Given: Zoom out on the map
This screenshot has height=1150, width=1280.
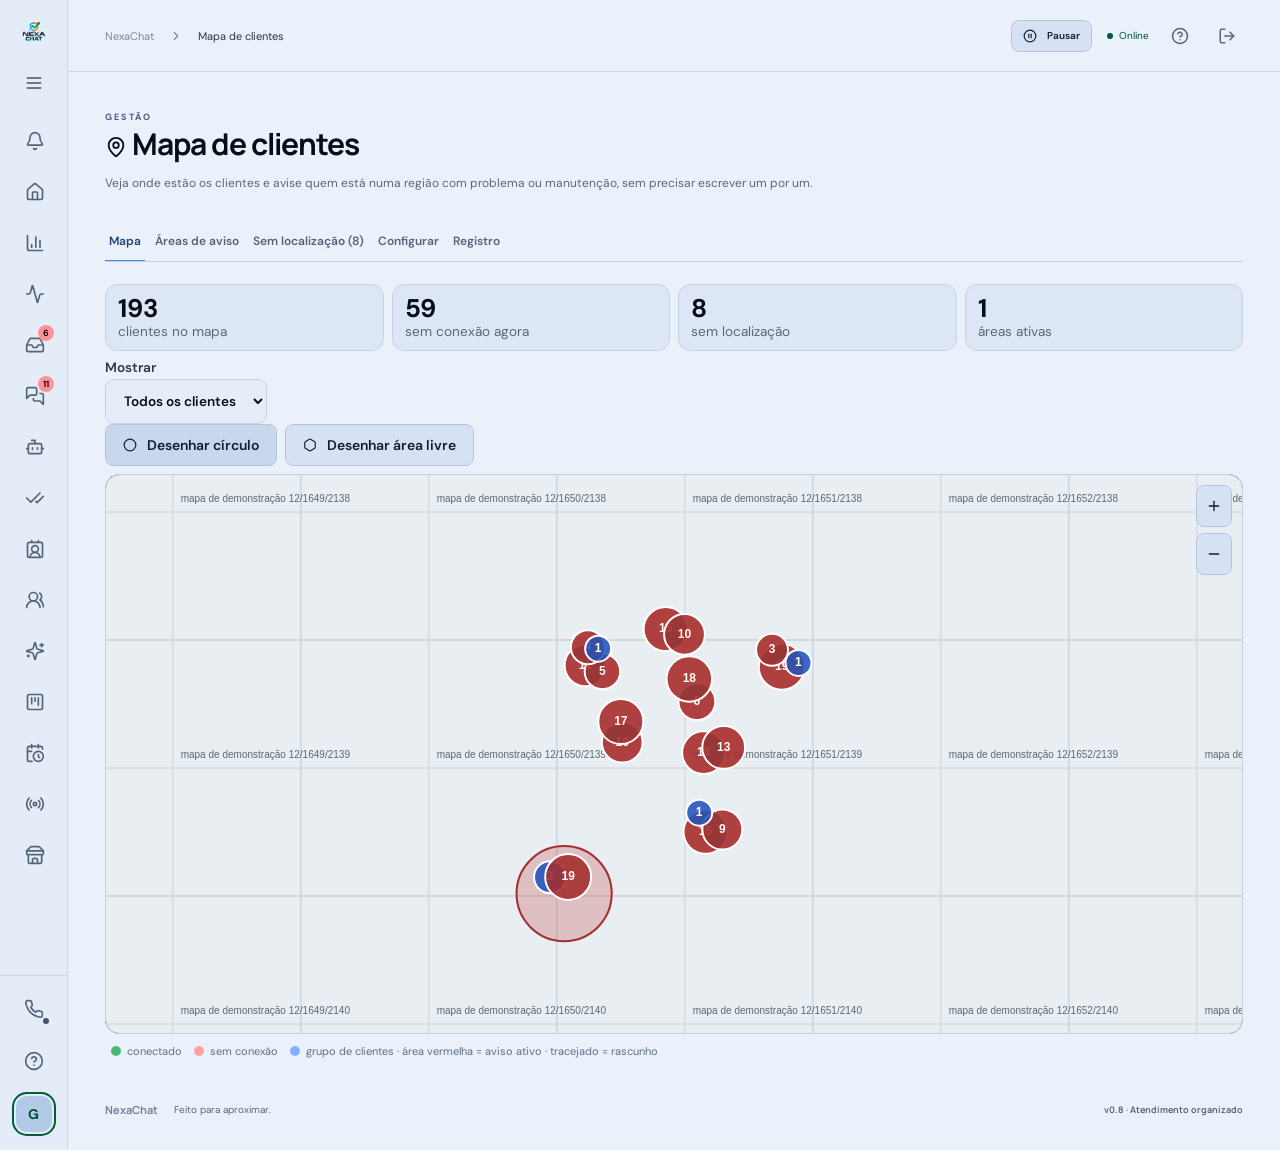Looking at the screenshot, I should [1214, 554].
